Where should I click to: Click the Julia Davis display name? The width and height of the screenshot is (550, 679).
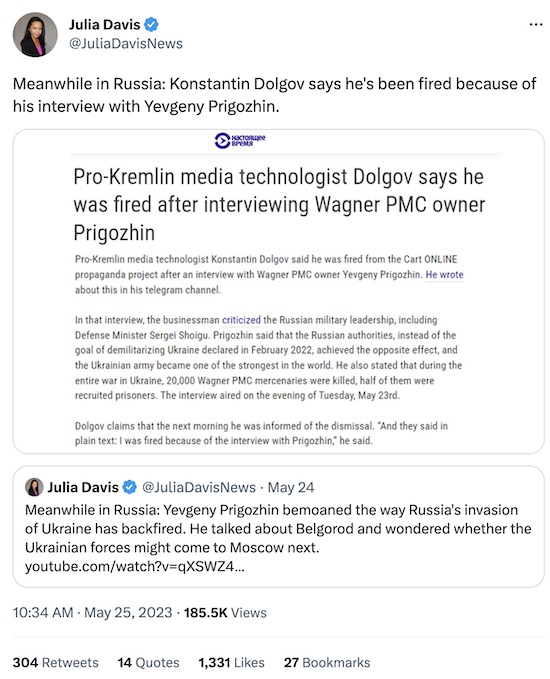[105, 25]
